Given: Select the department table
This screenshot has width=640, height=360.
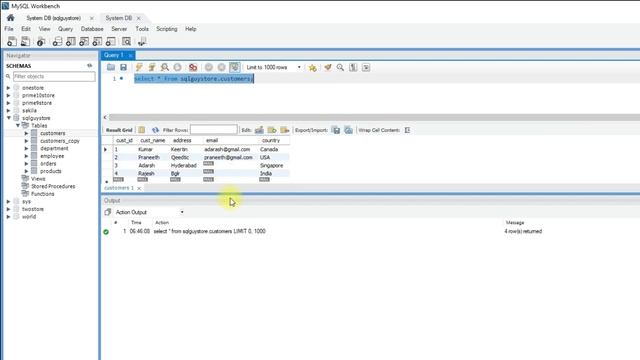Looking at the screenshot, I should click(54, 149).
